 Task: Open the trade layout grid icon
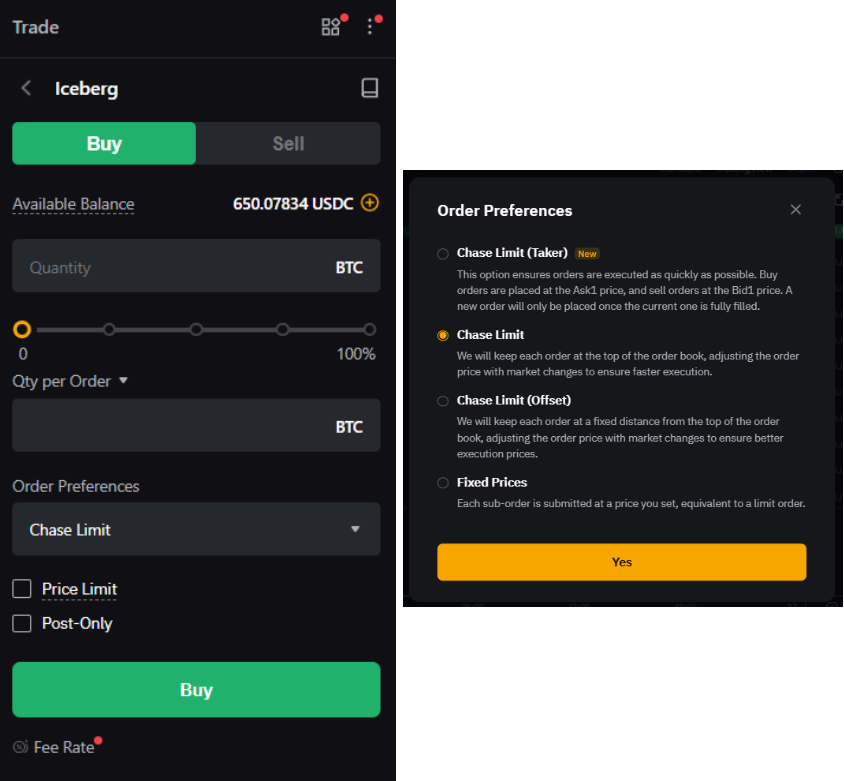[x=330, y=27]
